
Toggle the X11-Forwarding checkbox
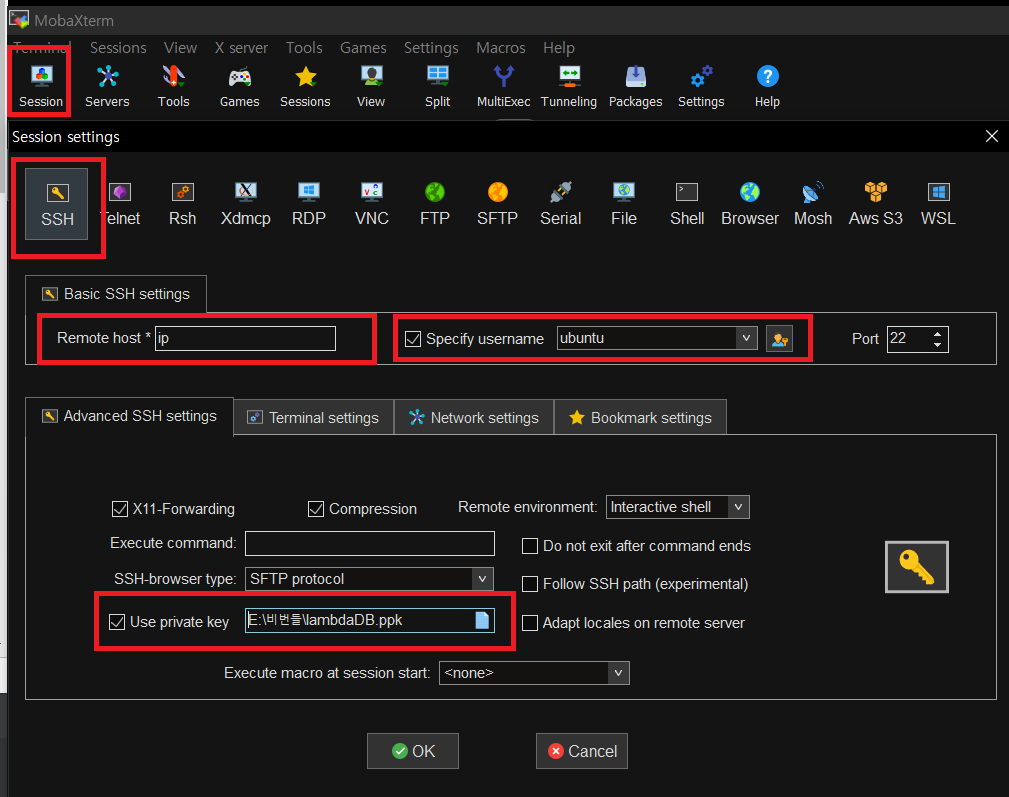coord(120,509)
